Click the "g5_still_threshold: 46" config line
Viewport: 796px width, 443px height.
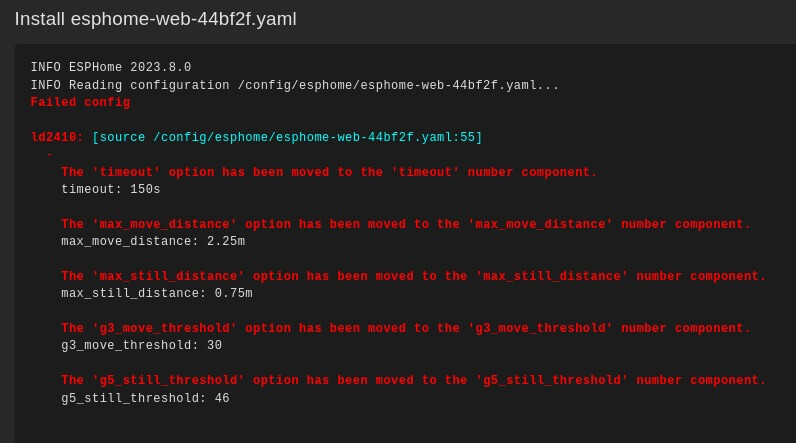point(145,399)
